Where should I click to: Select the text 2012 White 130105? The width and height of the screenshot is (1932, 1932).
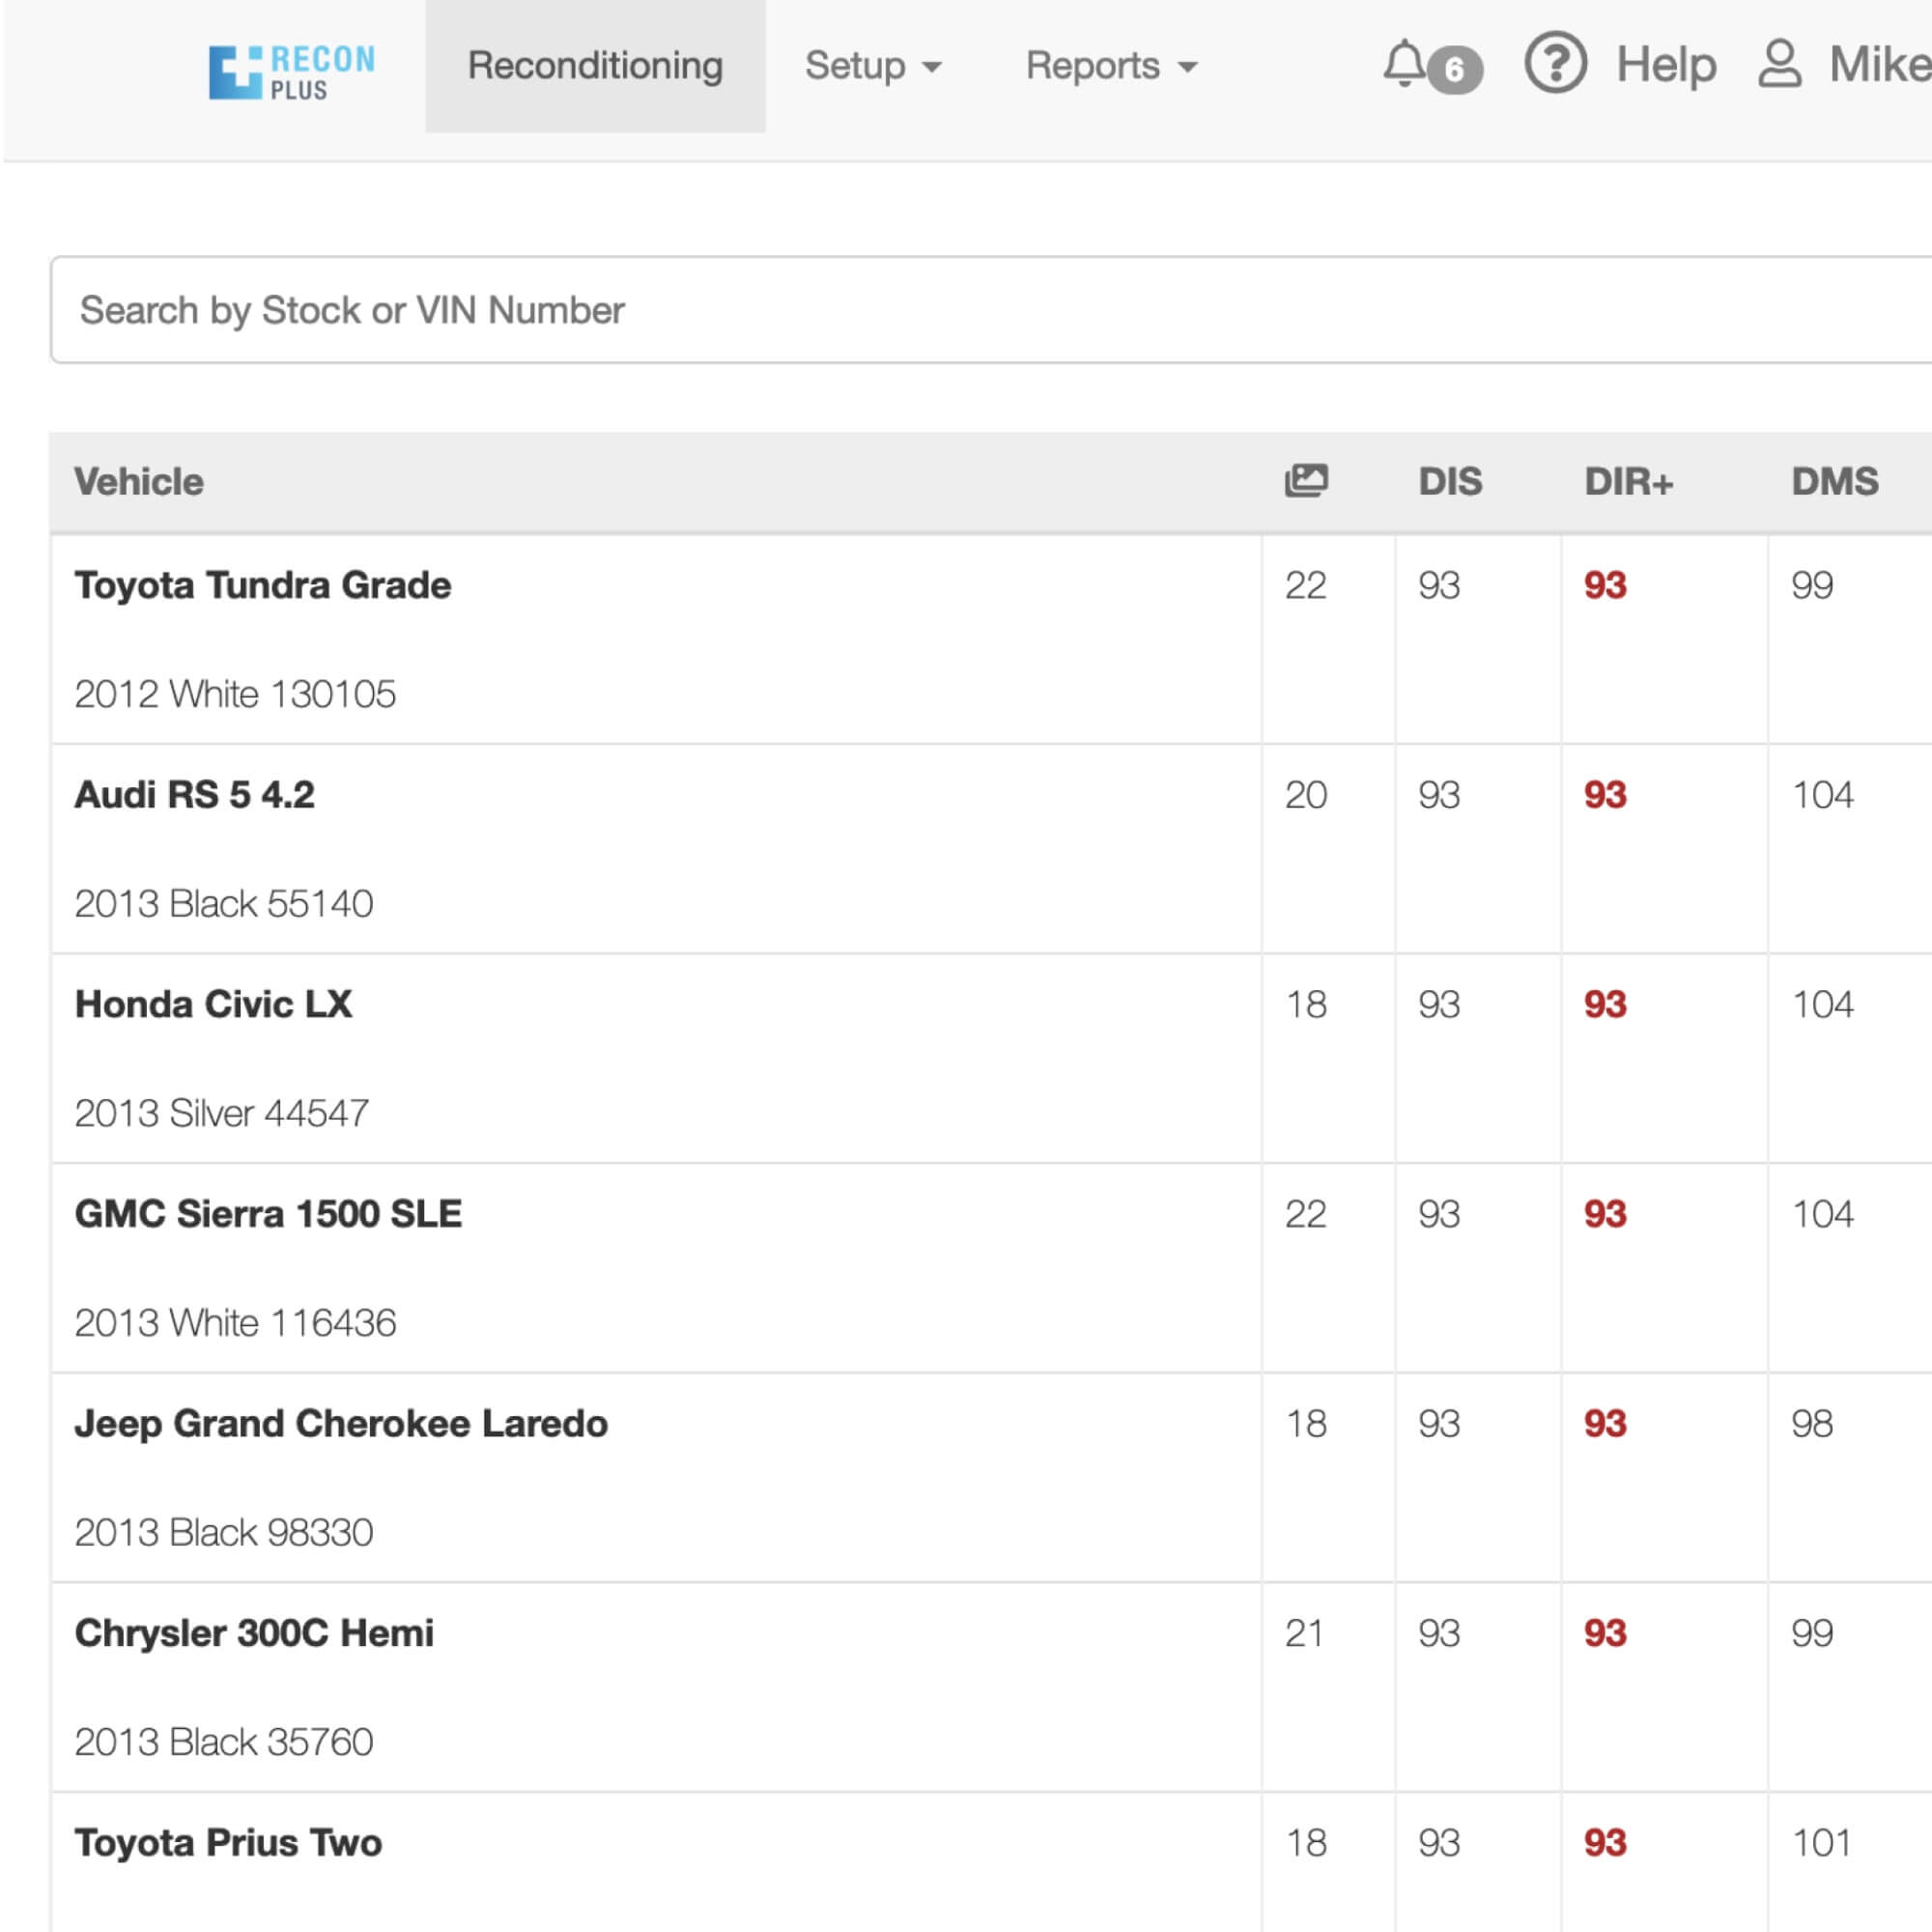[x=235, y=694]
